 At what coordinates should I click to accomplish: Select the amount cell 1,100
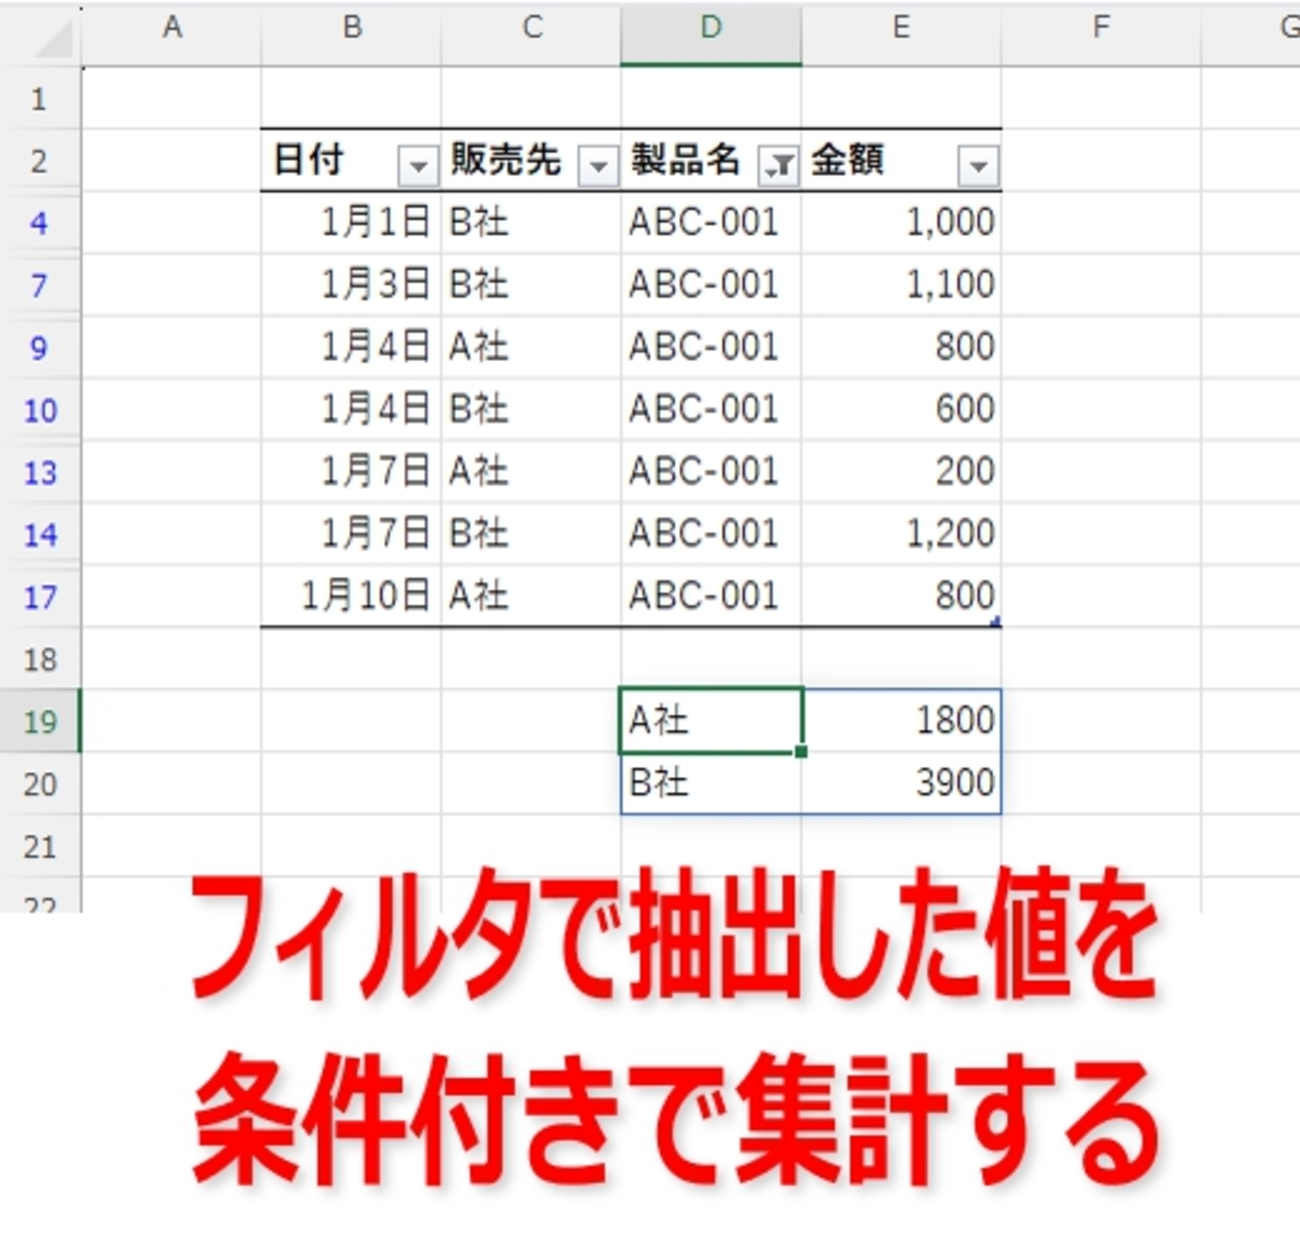901,285
